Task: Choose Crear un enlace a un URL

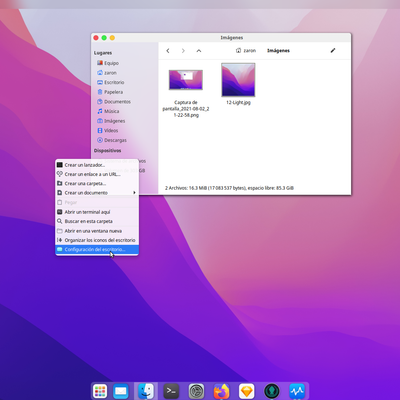Action: 97,174
